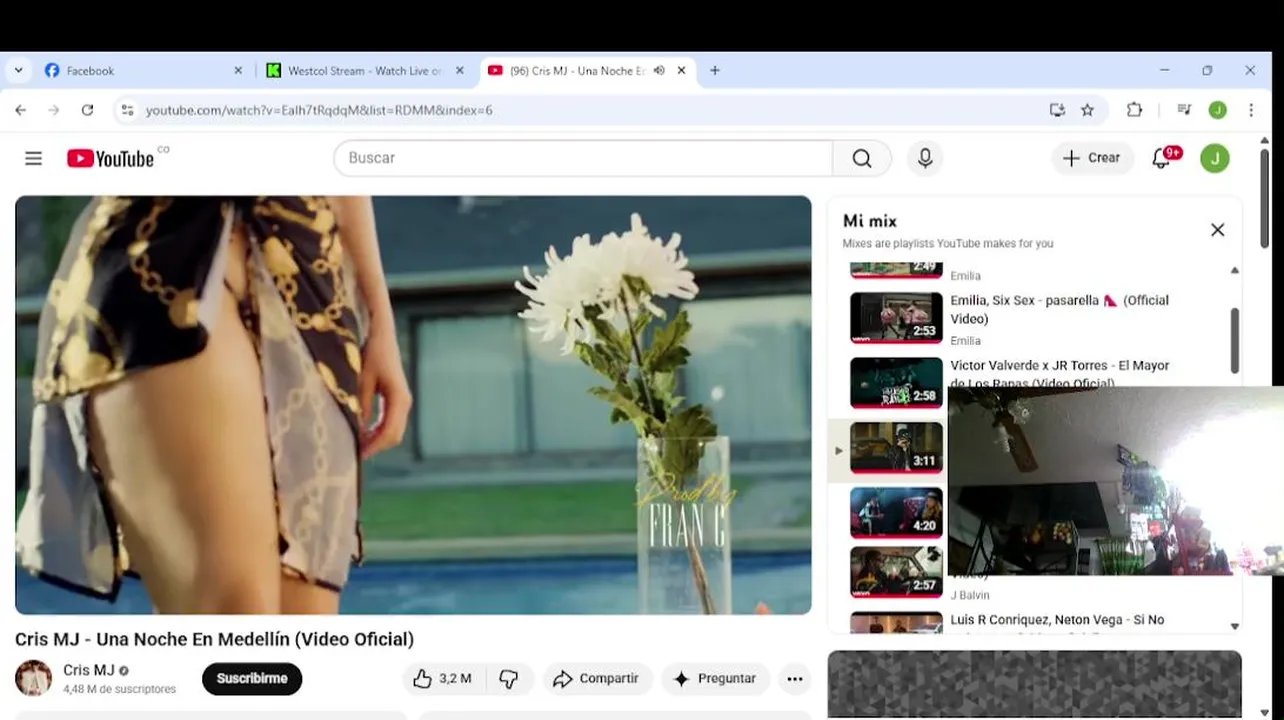Viewport: 1284px width, 720px height.
Task: Select the currently playing 3:11 thumbnail
Action: click(x=896, y=447)
